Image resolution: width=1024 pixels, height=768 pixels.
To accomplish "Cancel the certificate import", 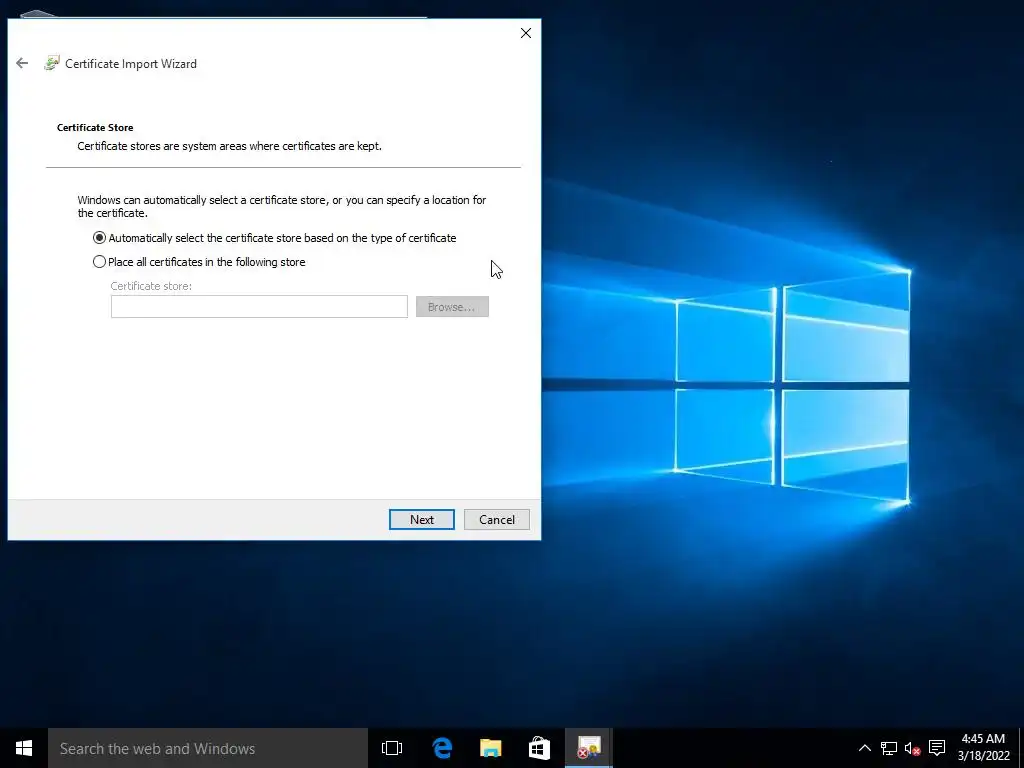I will click(x=497, y=520).
